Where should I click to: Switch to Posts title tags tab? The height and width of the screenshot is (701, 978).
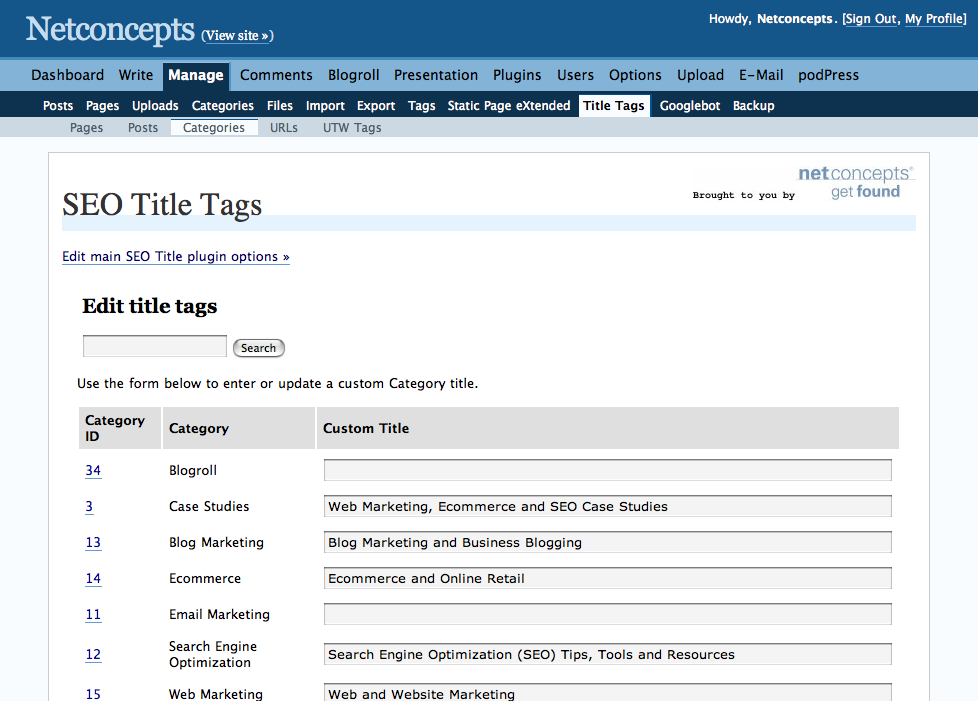tap(143, 128)
